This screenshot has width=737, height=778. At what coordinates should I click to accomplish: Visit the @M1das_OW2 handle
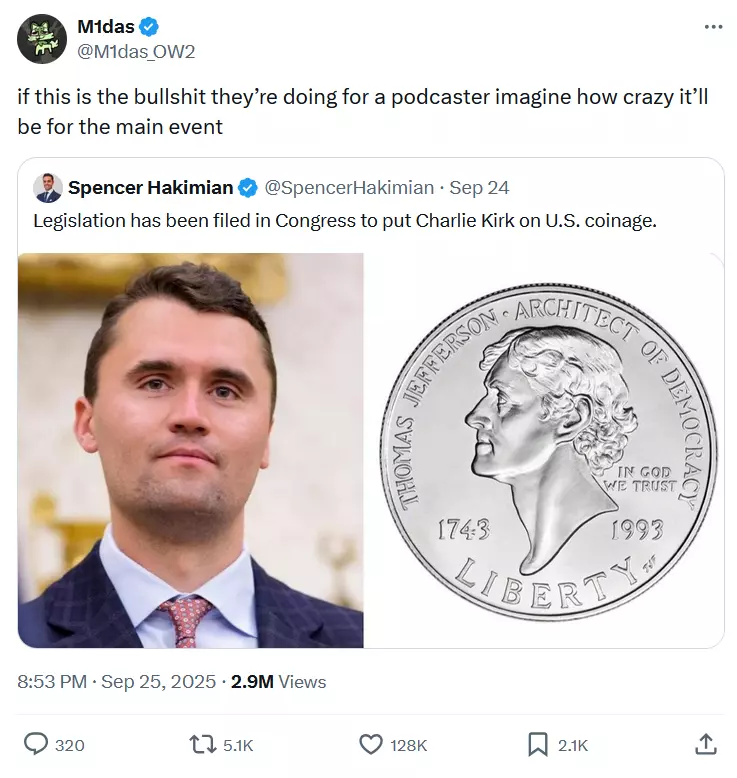136,52
